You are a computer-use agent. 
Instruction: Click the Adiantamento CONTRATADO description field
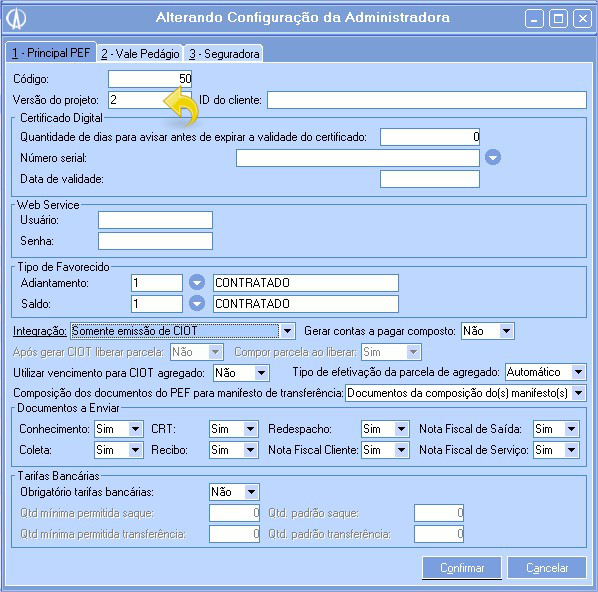click(x=306, y=283)
